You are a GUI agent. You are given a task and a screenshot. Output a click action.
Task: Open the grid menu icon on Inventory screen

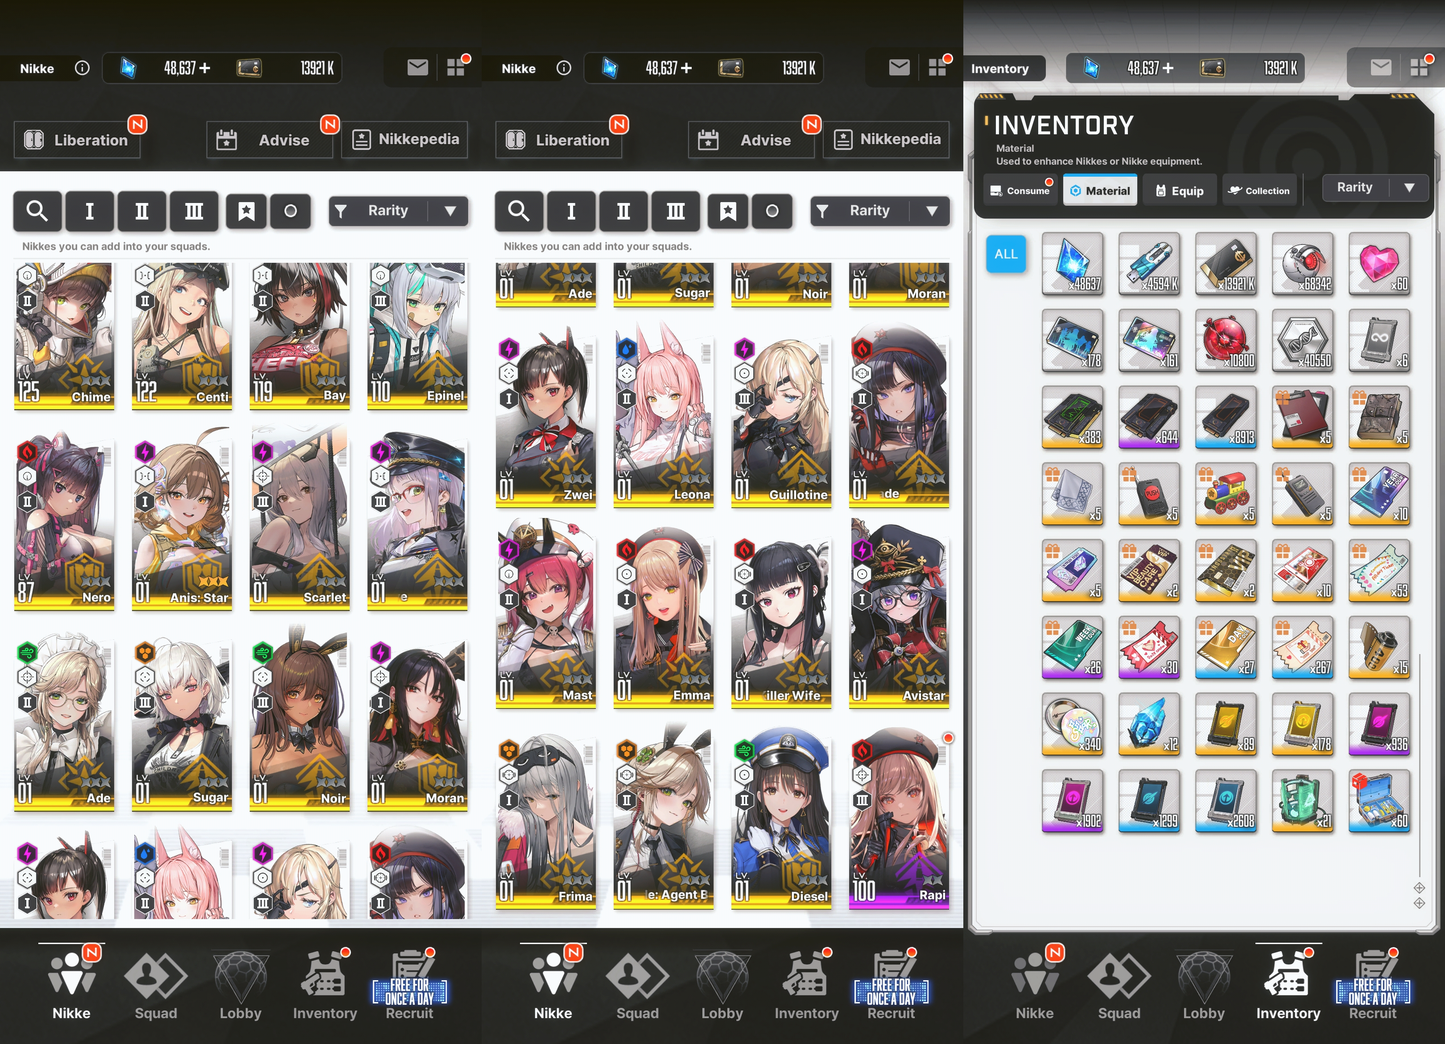tap(1421, 66)
